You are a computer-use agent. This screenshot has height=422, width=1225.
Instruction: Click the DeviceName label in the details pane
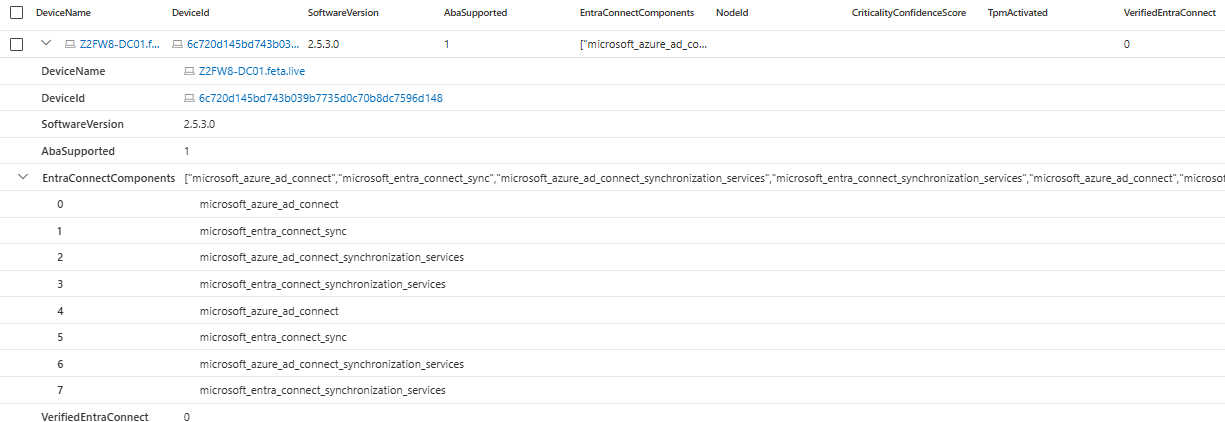tap(73, 72)
